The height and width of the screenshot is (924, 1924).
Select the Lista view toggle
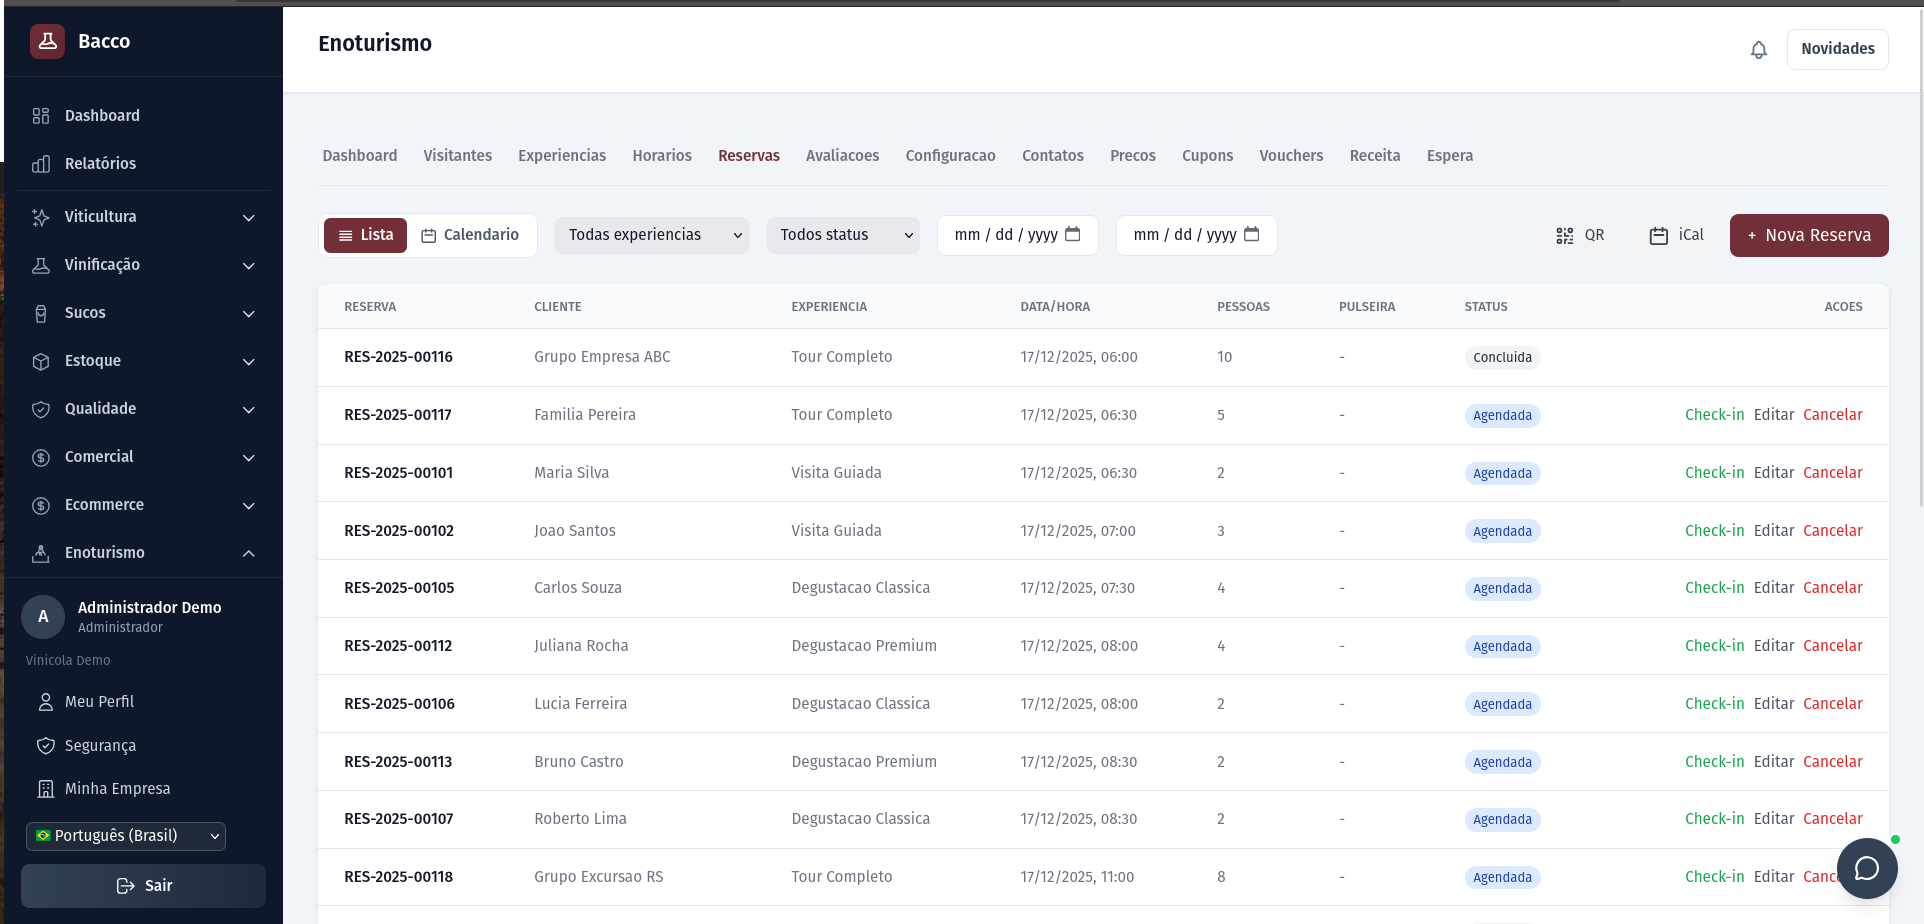pos(365,235)
